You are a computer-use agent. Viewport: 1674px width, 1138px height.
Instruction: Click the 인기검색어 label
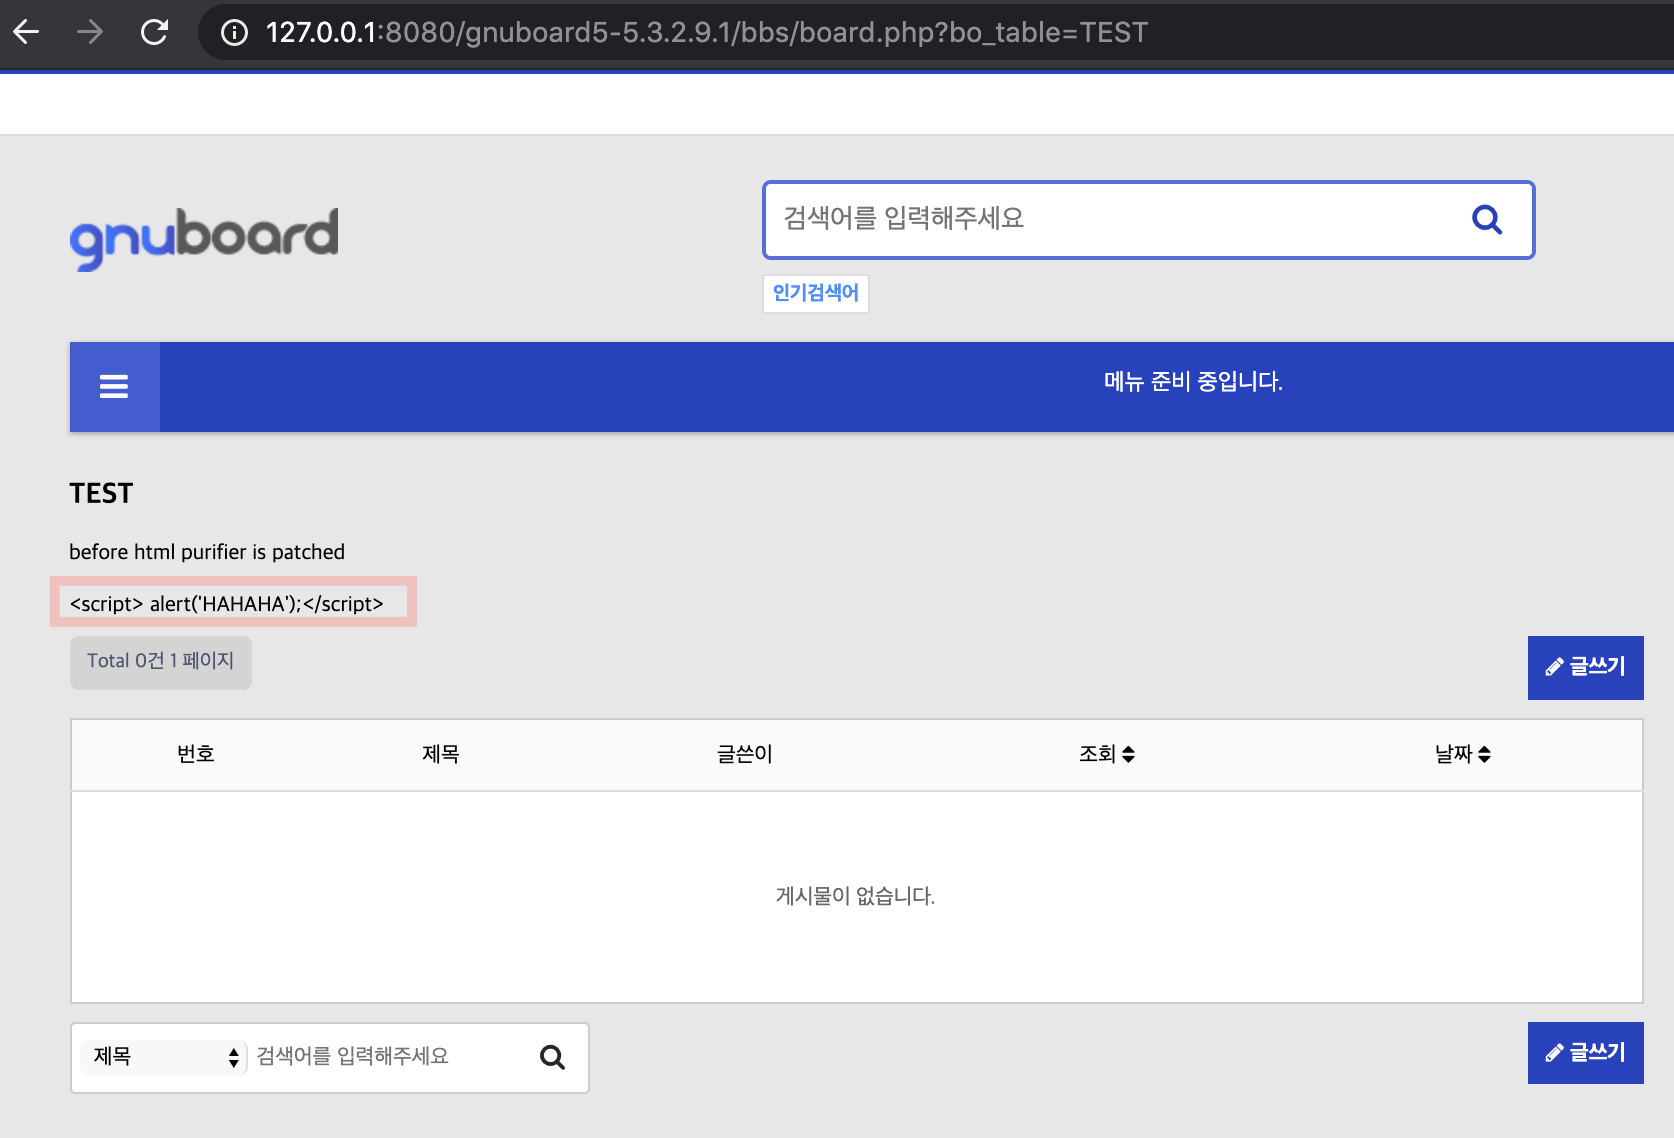(x=815, y=293)
